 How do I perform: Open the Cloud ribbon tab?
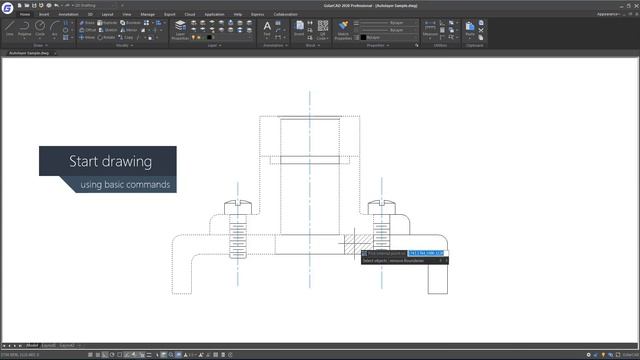[190, 14]
